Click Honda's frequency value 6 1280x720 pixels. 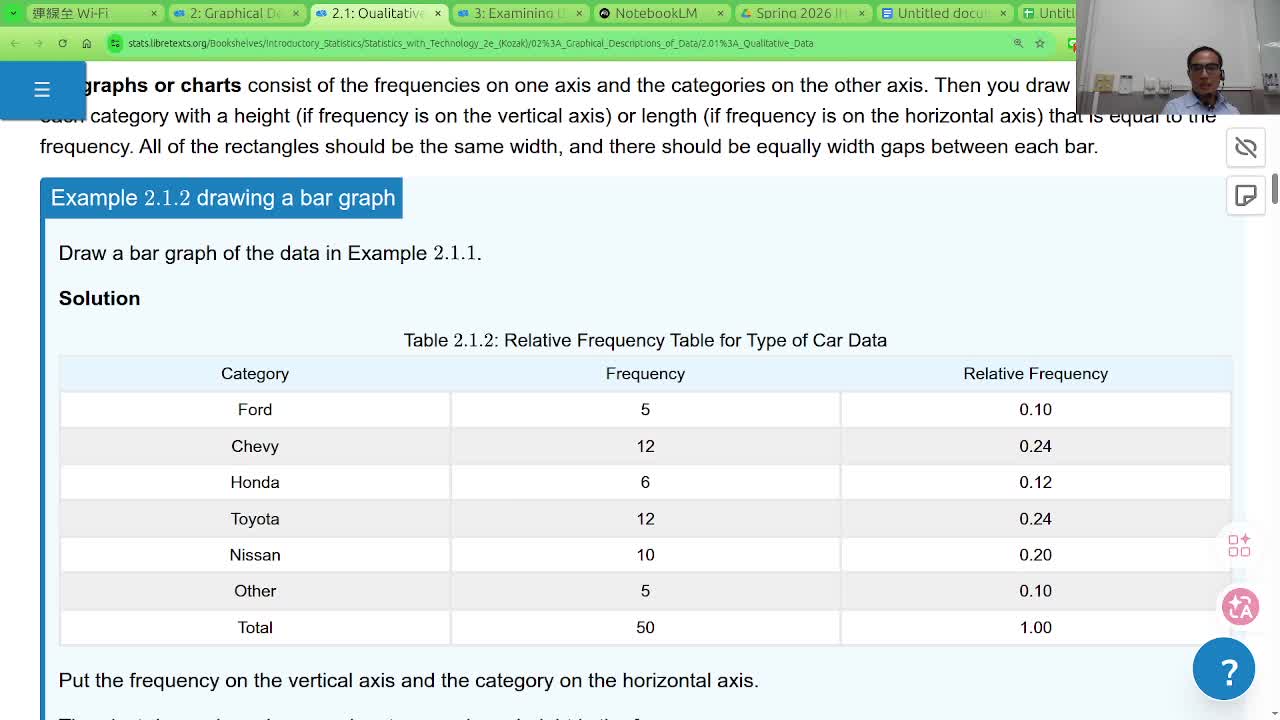point(645,482)
